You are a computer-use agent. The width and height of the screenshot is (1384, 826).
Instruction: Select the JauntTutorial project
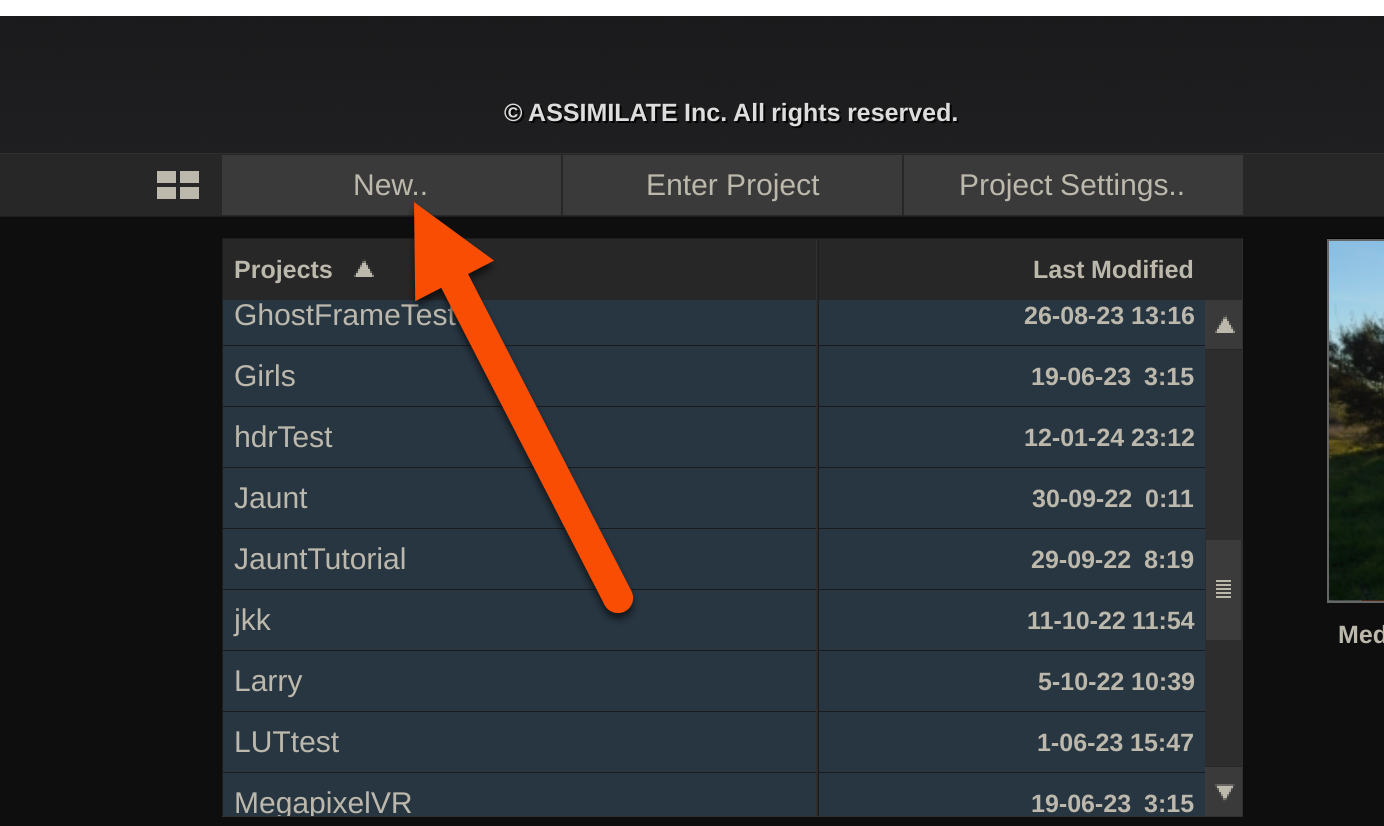pos(320,560)
